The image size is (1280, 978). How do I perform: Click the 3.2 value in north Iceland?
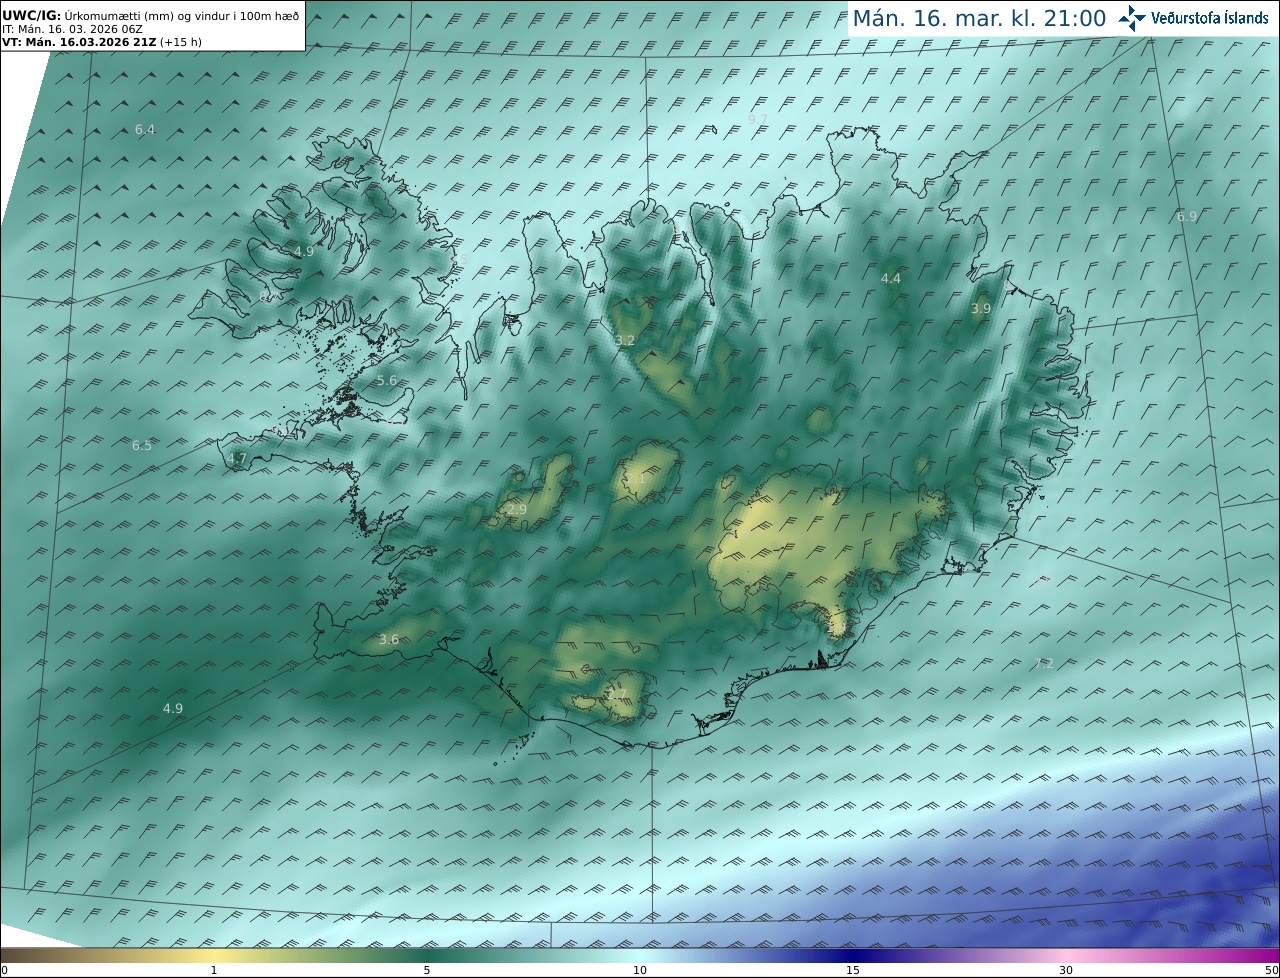pyautogui.click(x=625, y=340)
